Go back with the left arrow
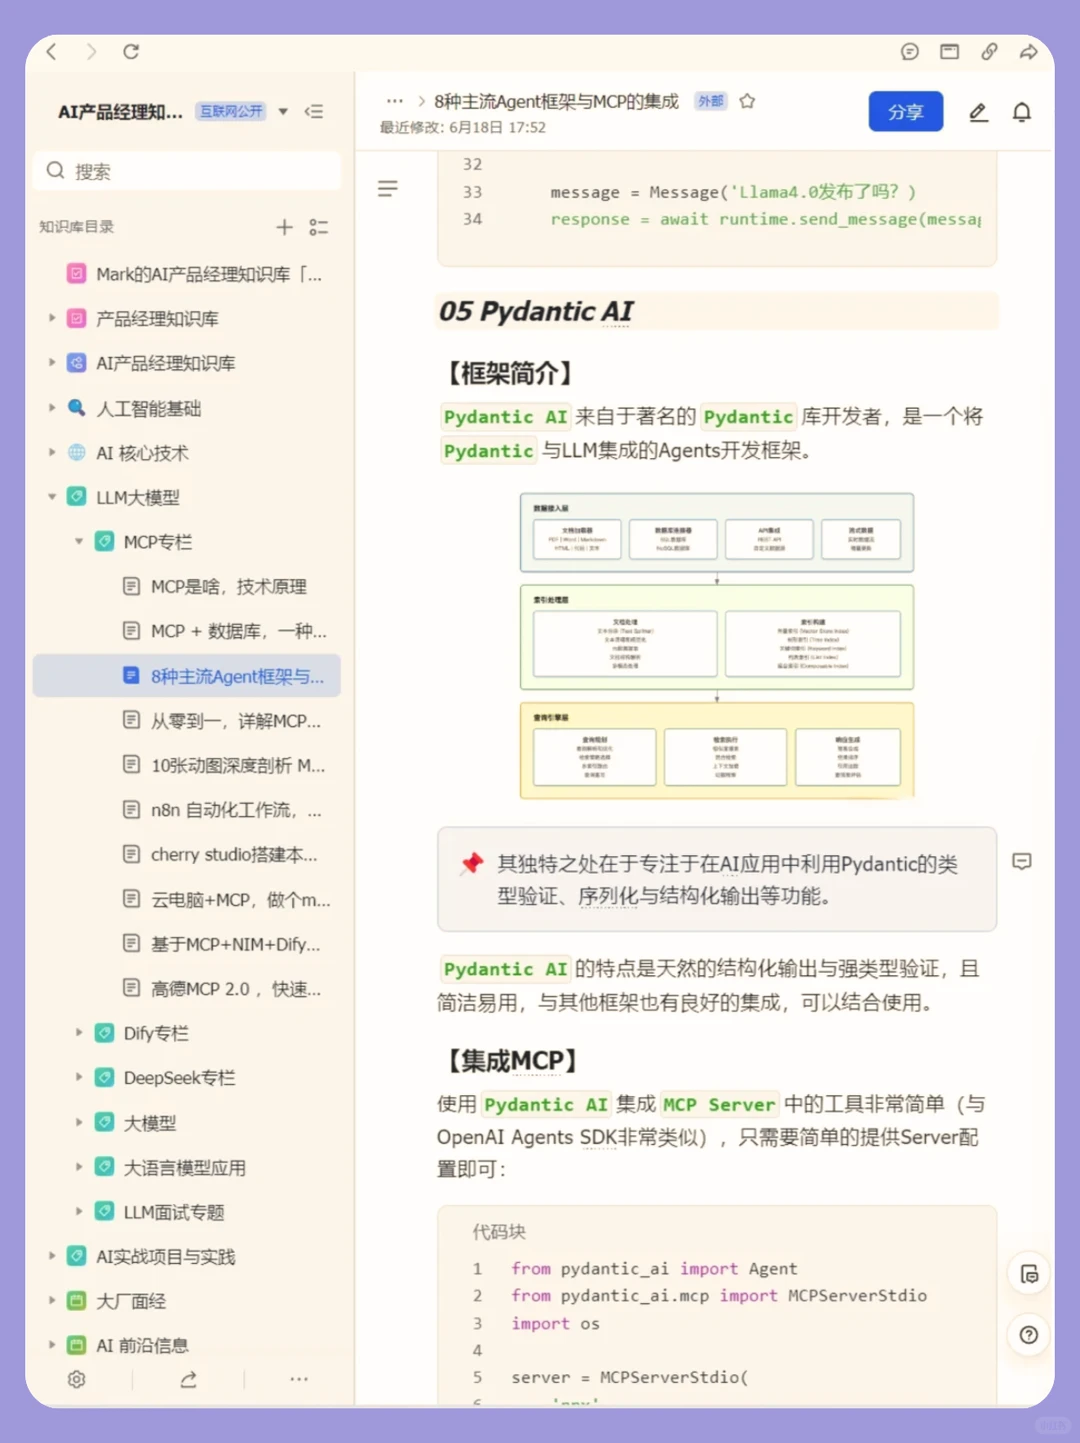Image resolution: width=1080 pixels, height=1443 pixels. click(x=52, y=51)
